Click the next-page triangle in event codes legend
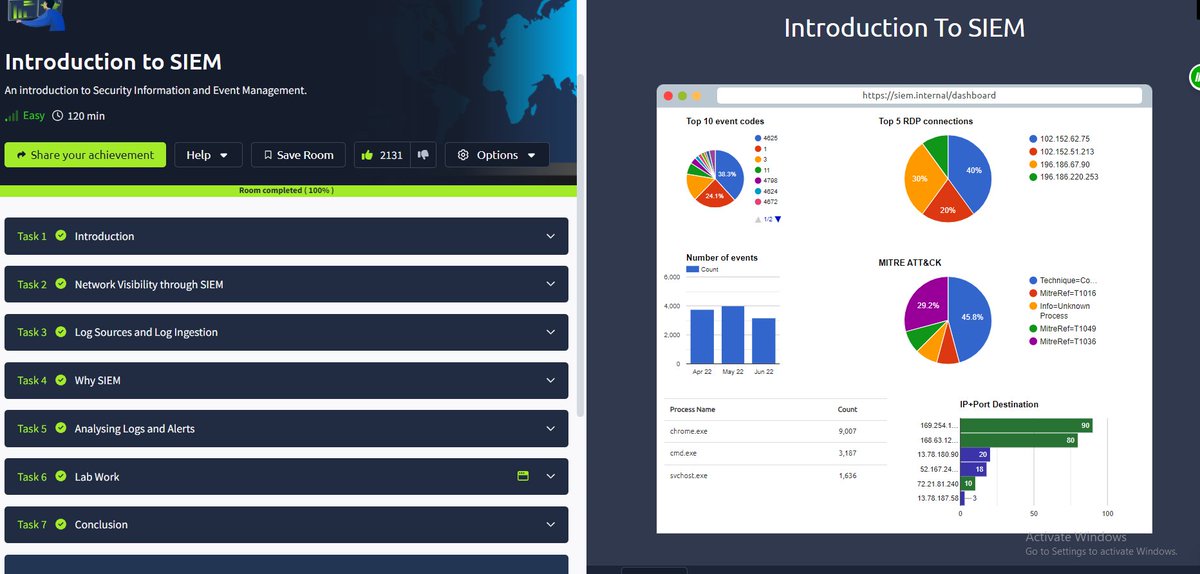This screenshot has width=1200, height=574. 778,219
